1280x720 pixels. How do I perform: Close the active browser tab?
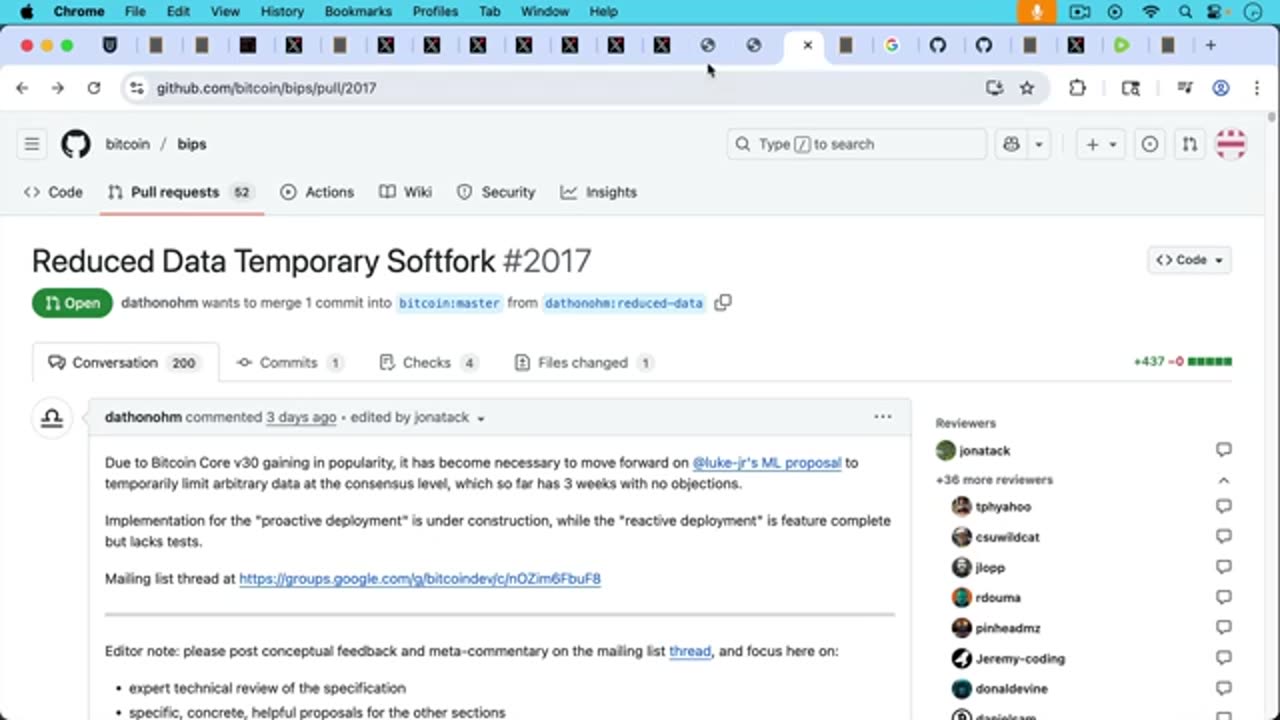click(x=807, y=45)
